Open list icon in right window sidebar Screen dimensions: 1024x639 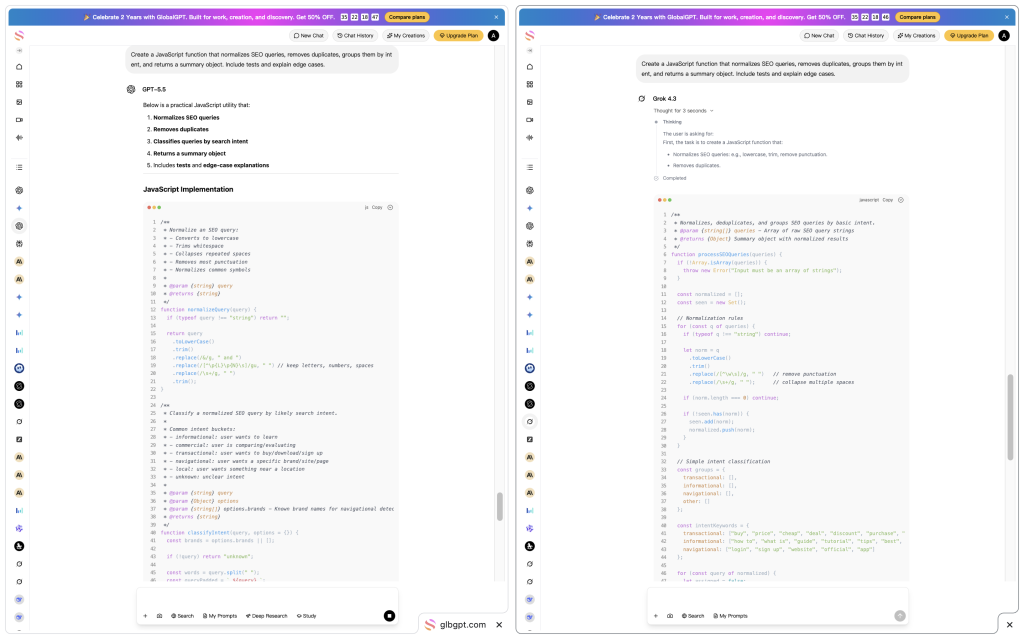click(x=530, y=167)
